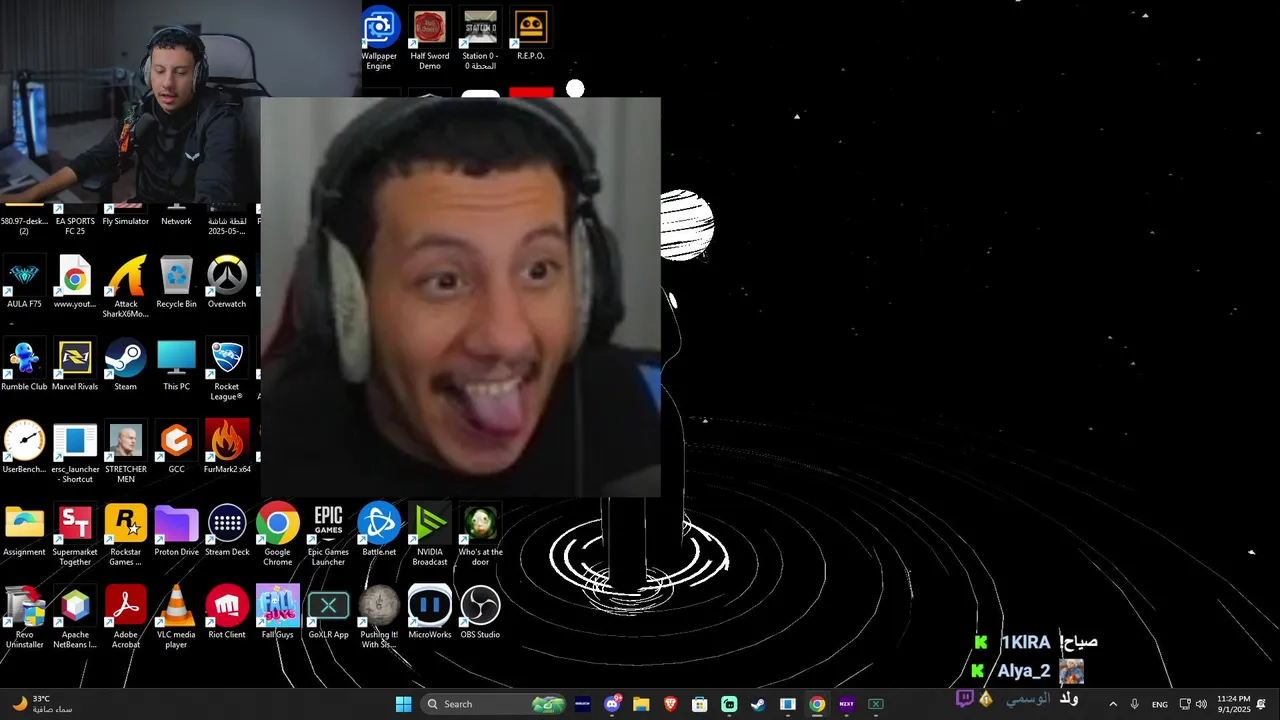Open notifications bell icon
The height and width of the screenshot is (720, 1280).
tap(1261, 704)
